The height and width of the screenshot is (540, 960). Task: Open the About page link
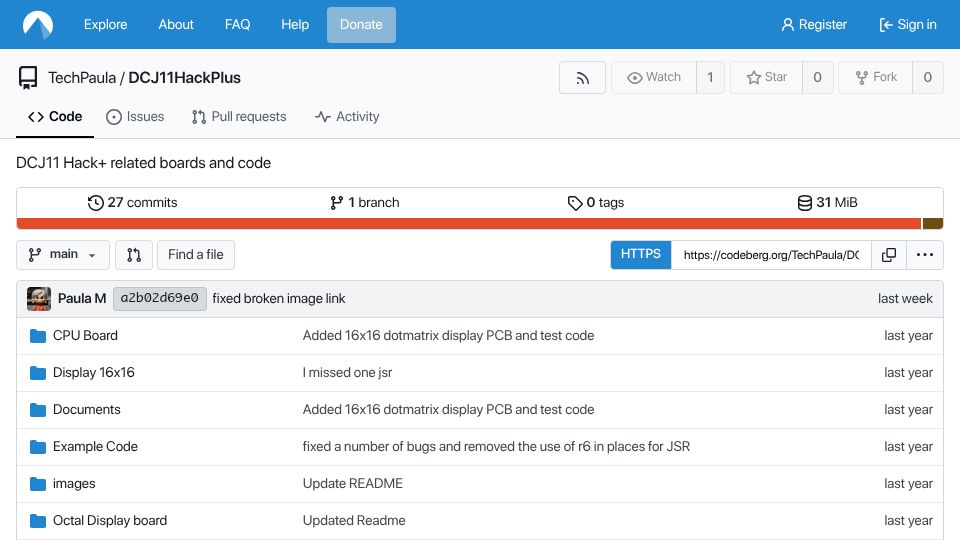(176, 24)
